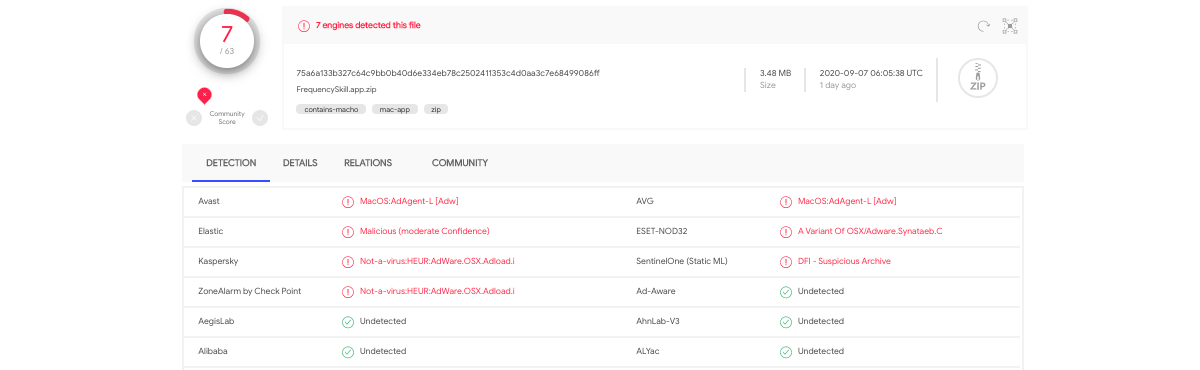The height and width of the screenshot is (370, 1200).
Task: Click the ZIP file type icon
Action: [x=978, y=79]
